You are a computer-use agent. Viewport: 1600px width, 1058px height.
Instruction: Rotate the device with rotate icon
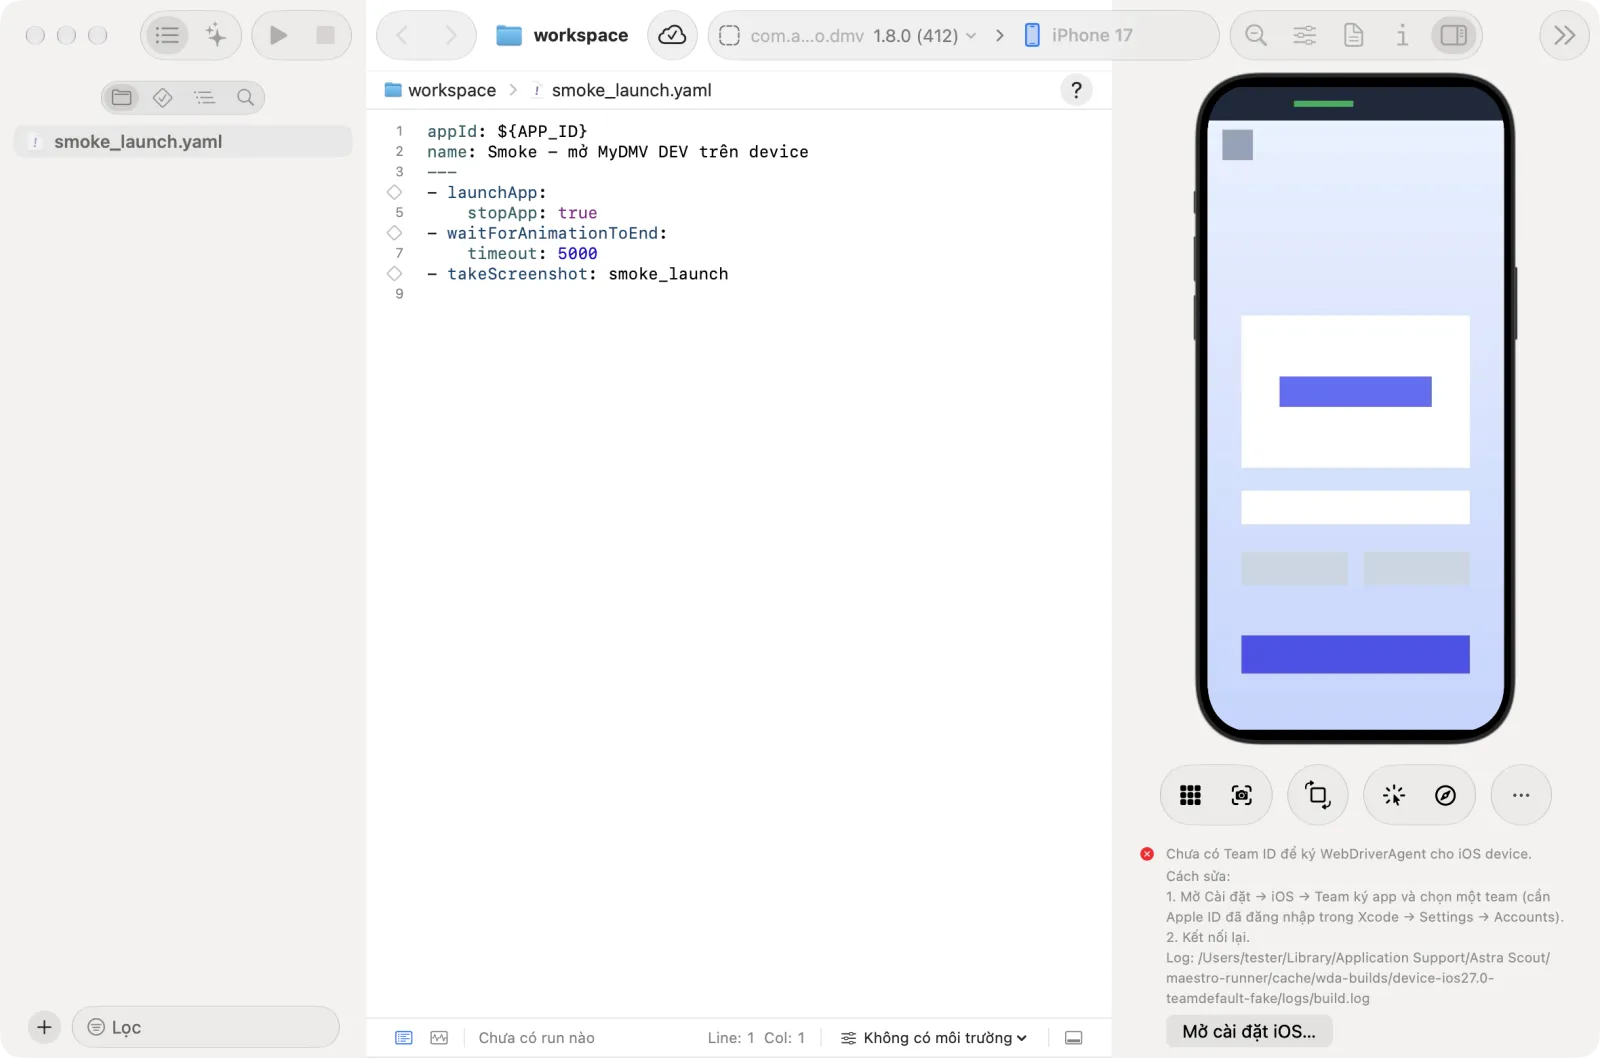(1317, 795)
